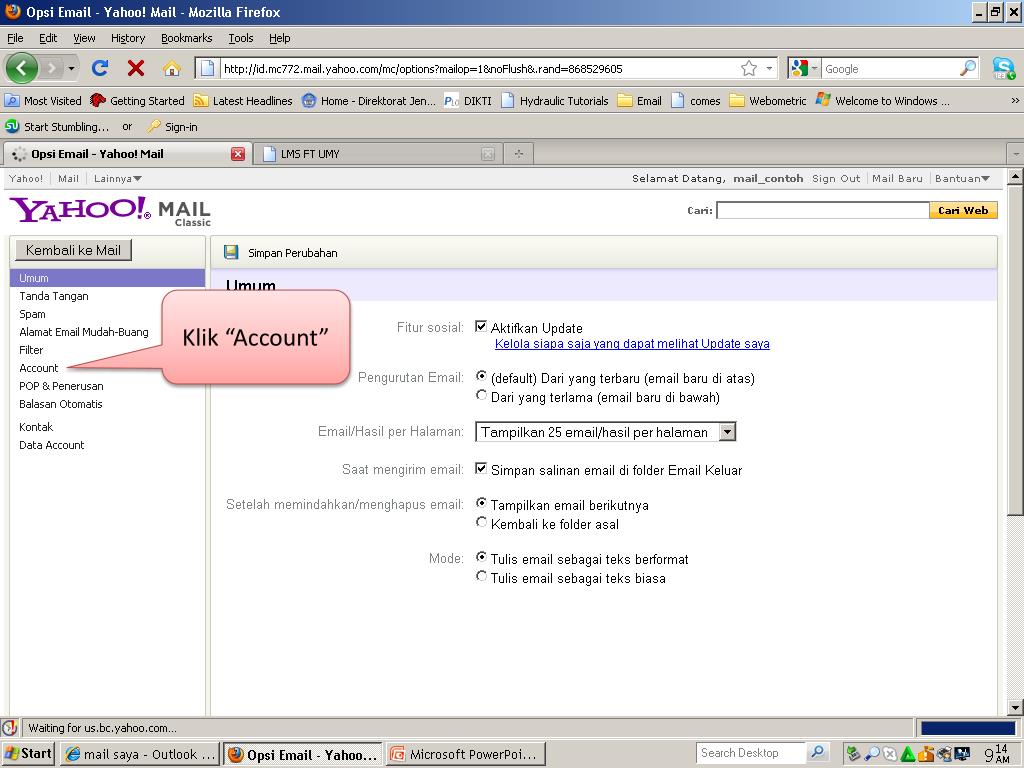This screenshot has height=768, width=1024.
Task: Click the Yahoo! Mail Classic logo
Action: click(110, 211)
